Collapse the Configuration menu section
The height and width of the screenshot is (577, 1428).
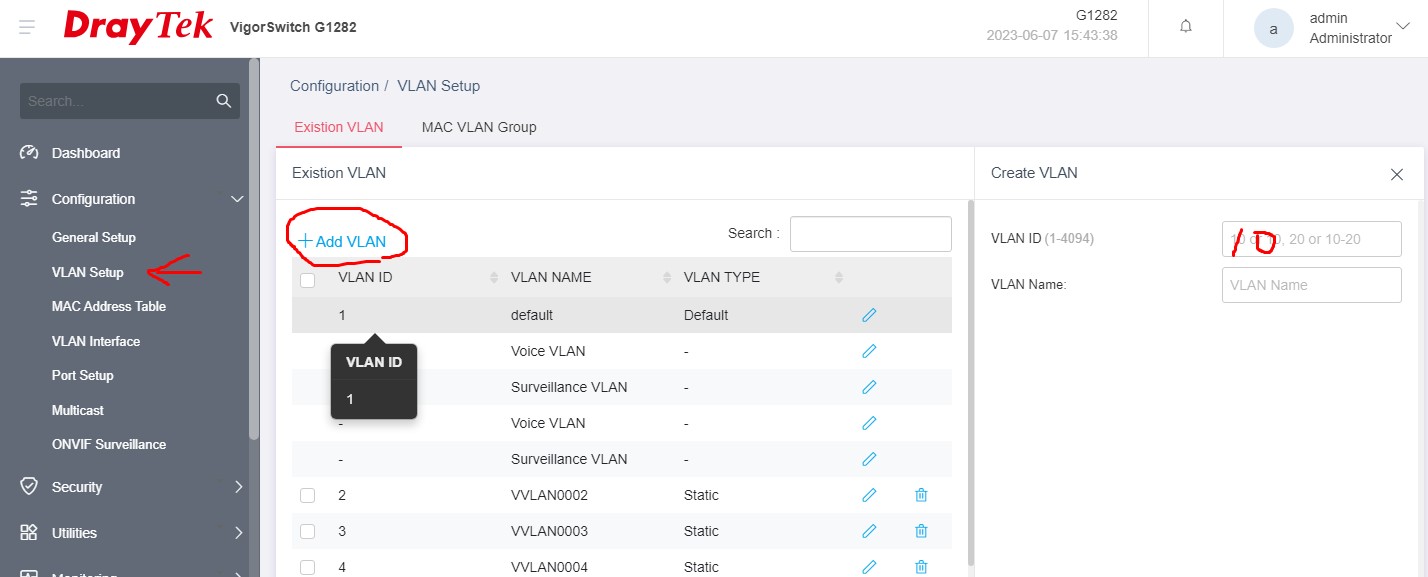click(x=237, y=199)
